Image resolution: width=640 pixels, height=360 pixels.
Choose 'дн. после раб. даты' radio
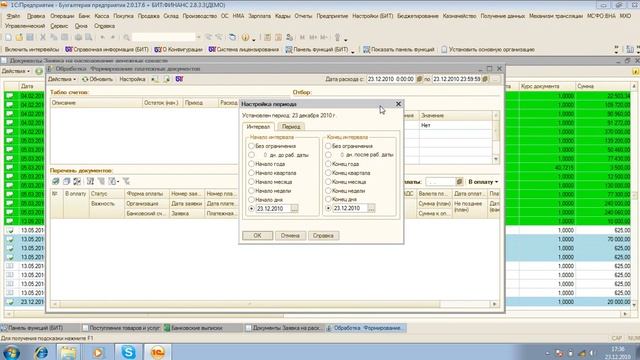tap(328, 155)
